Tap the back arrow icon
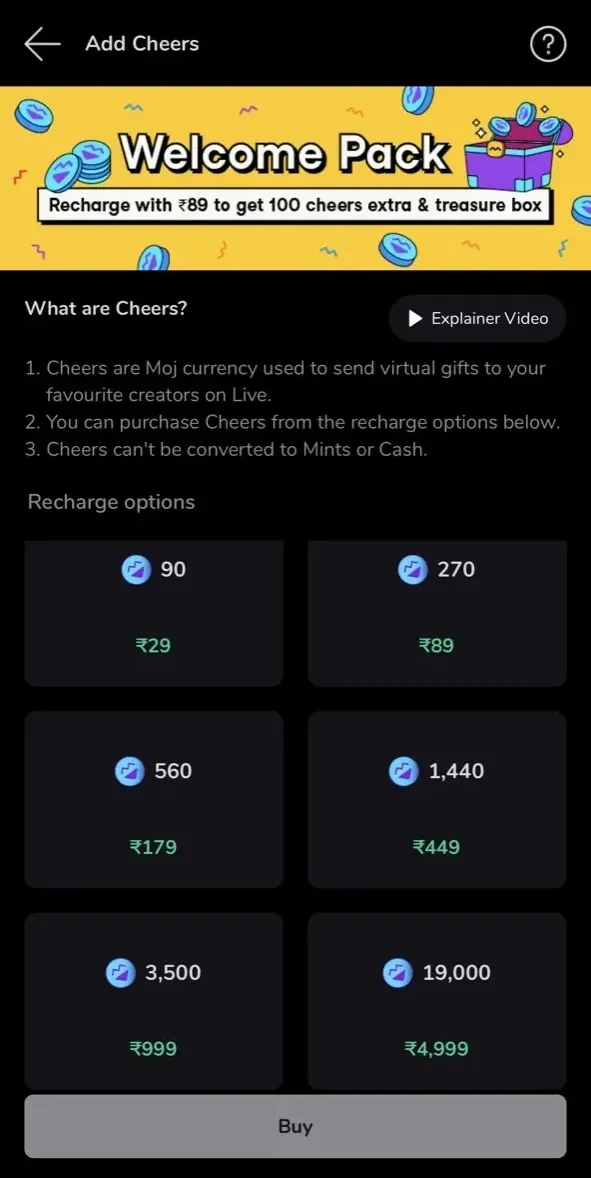The height and width of the screenshot is (1178, 591). click(42, 44)
